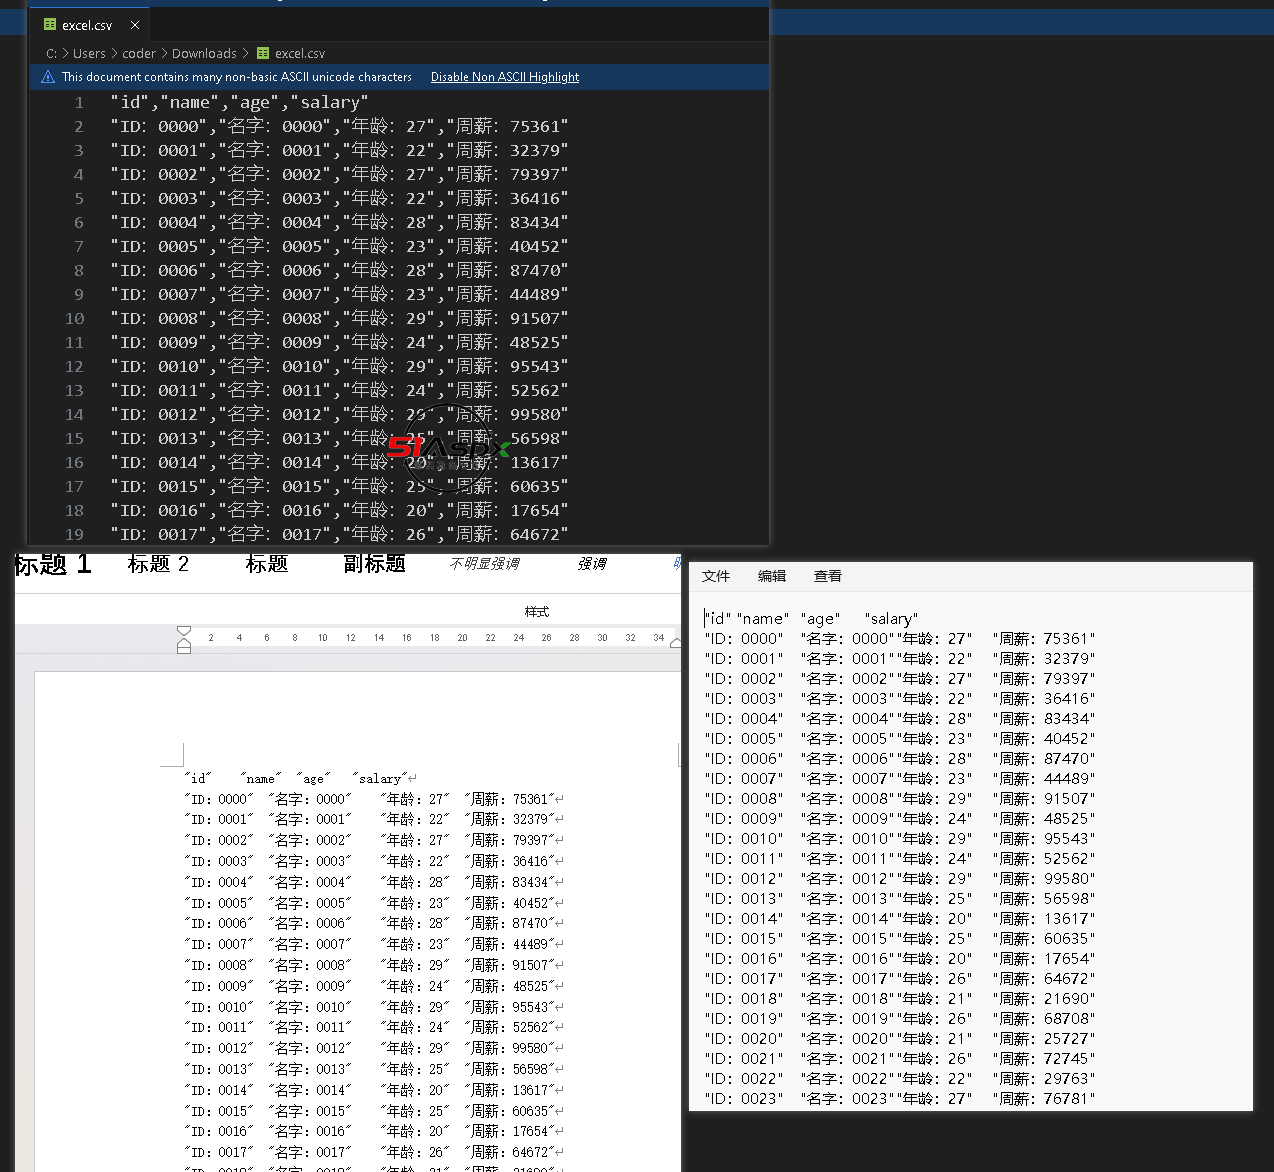Viewport: 1274px width, 1172px height.
Task: Open the 文件 menu in Notepad
Action: 715,576
